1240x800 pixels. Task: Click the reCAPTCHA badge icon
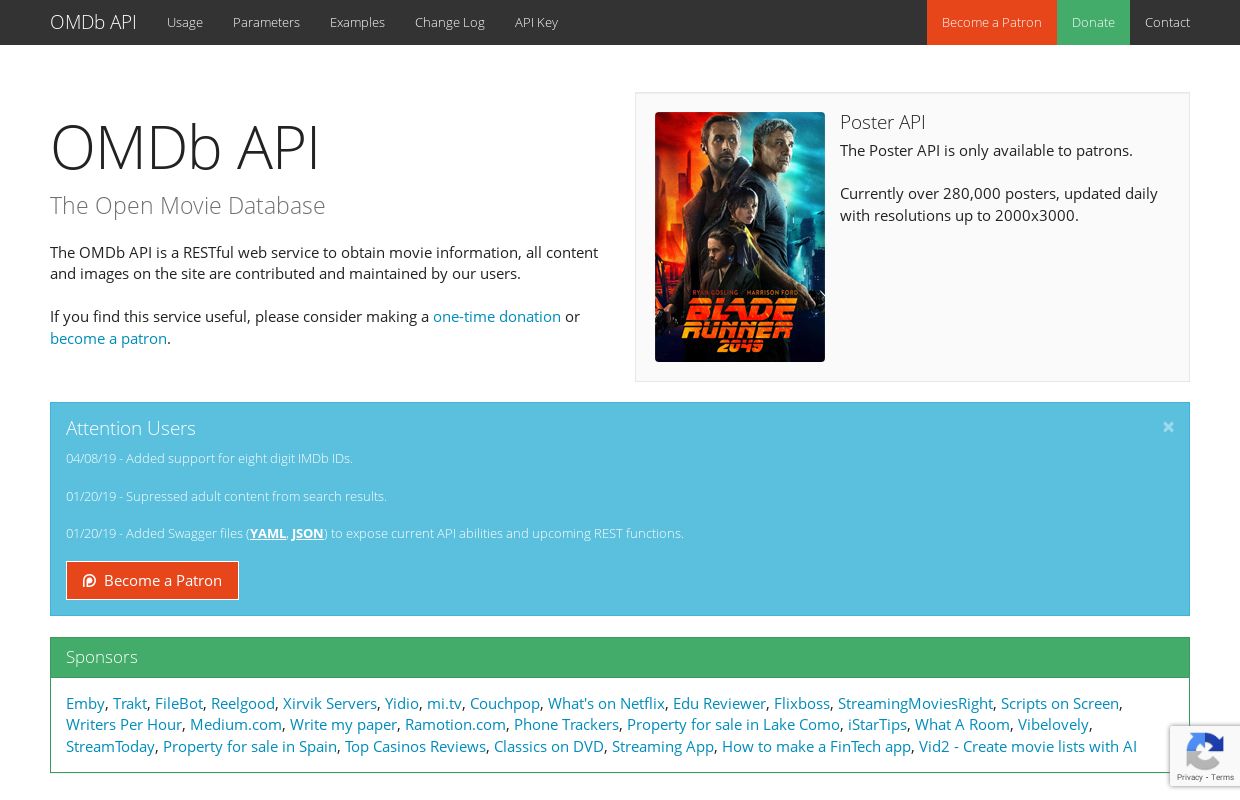click(1205, 753)
